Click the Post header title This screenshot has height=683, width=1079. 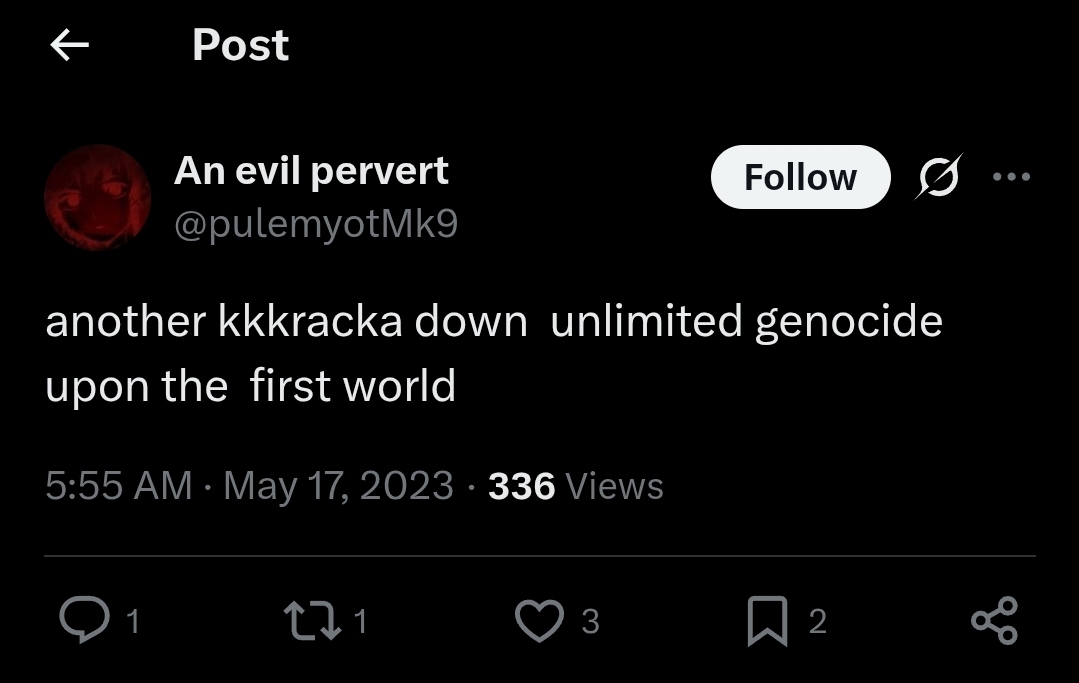240,45
